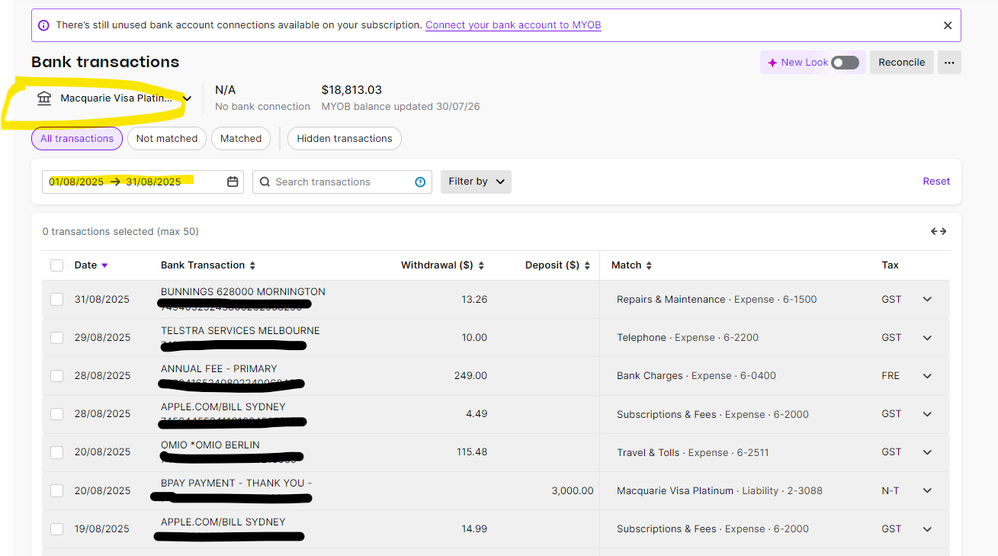Tick the checkbox for the 28/08/2025 APPLE.COM/BILL row
This screenshot has height=556, width=998.
click(57, 414)
